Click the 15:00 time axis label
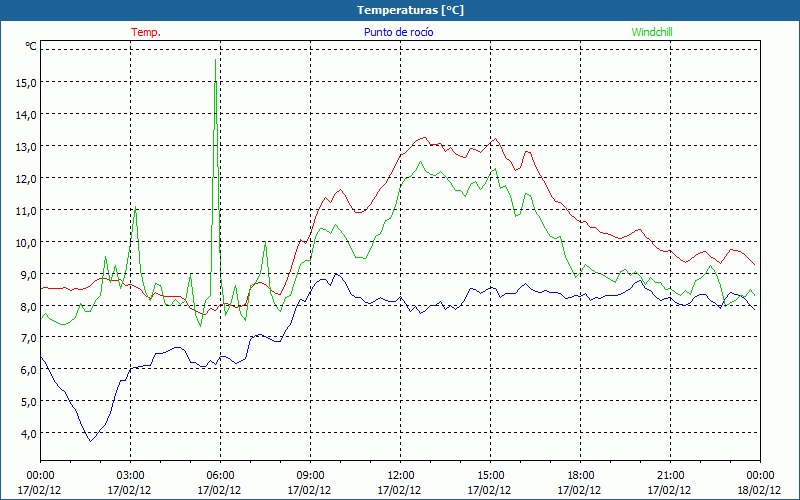 coord(490,476)
